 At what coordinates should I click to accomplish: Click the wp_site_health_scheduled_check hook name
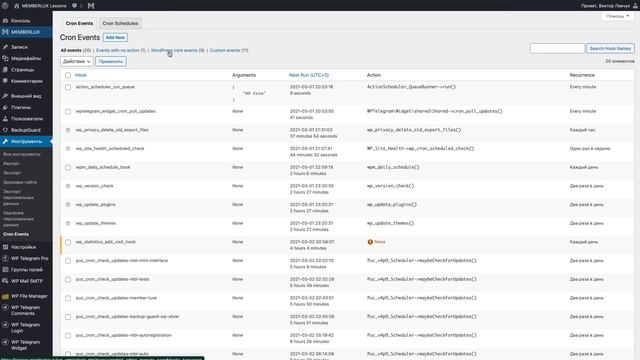coord(110,149)
